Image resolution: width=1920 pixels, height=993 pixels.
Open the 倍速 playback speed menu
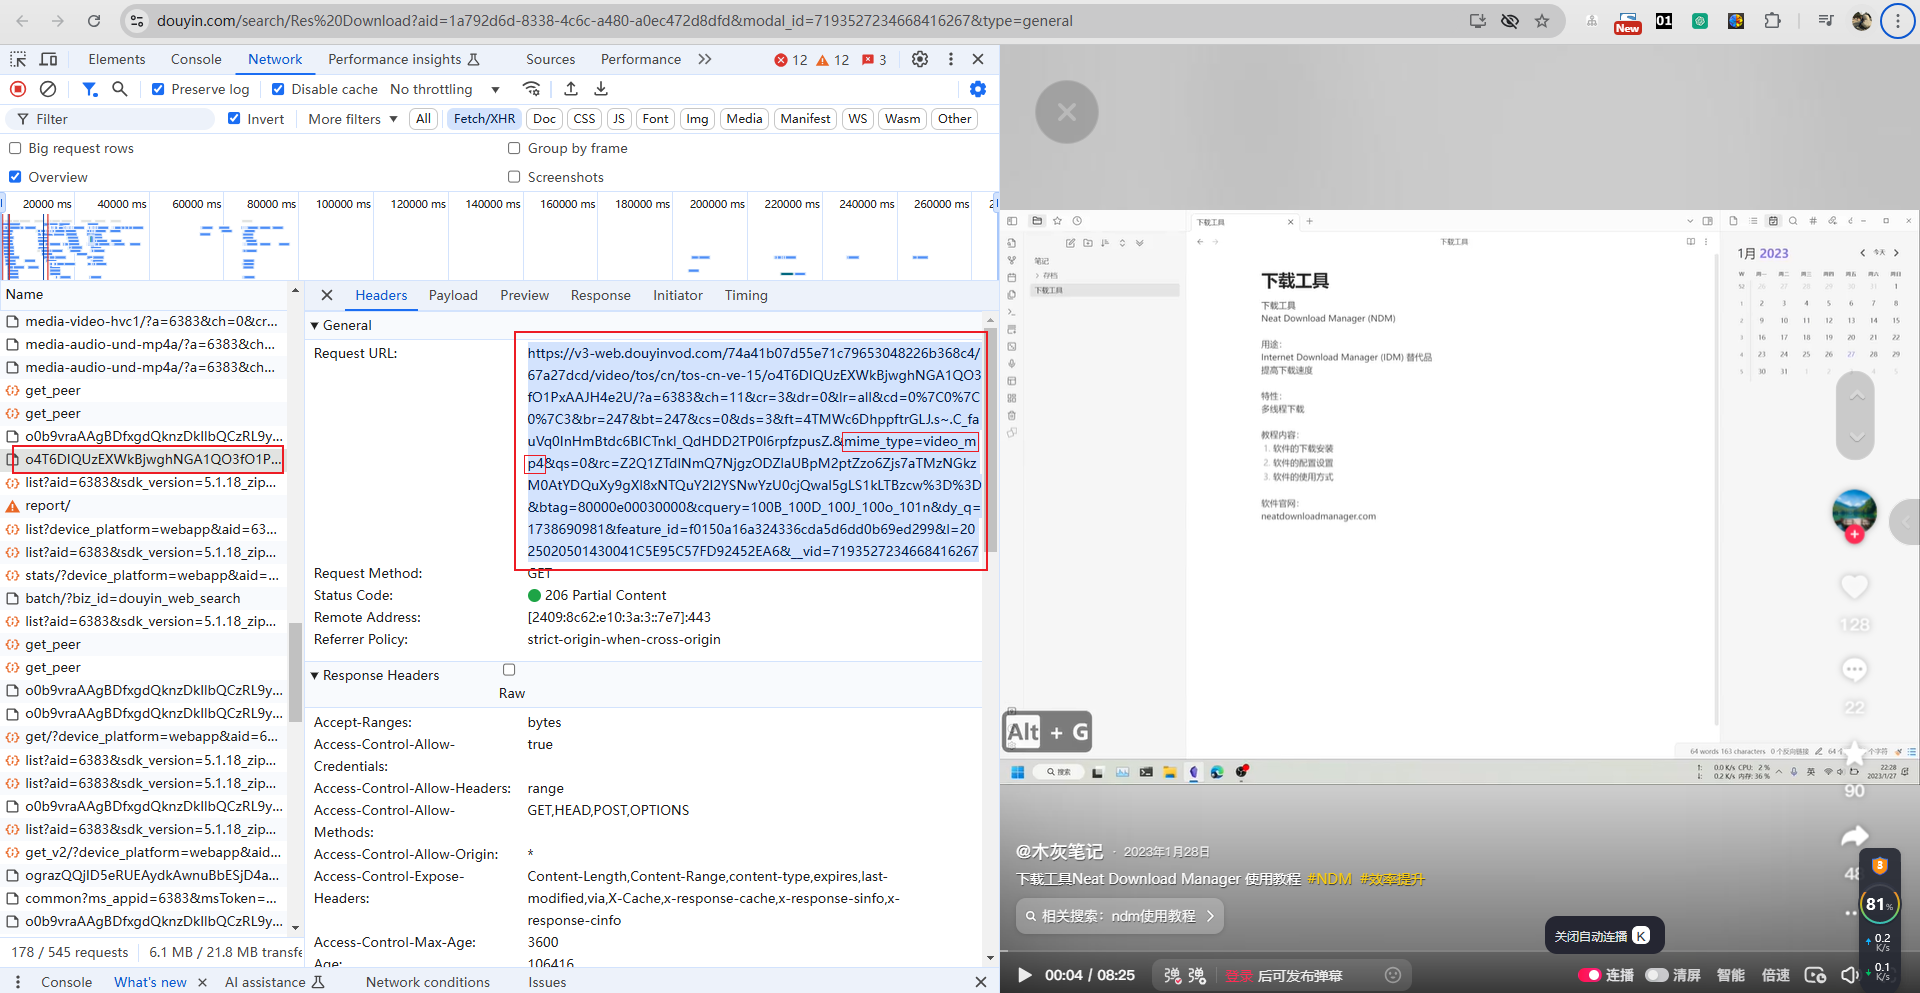(1775, 975)
